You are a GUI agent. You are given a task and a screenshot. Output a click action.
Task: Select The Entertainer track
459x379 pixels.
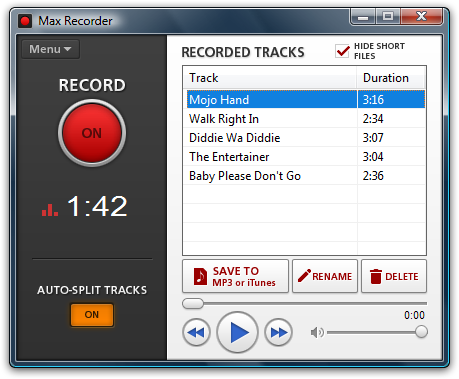[x=272, y=157]
